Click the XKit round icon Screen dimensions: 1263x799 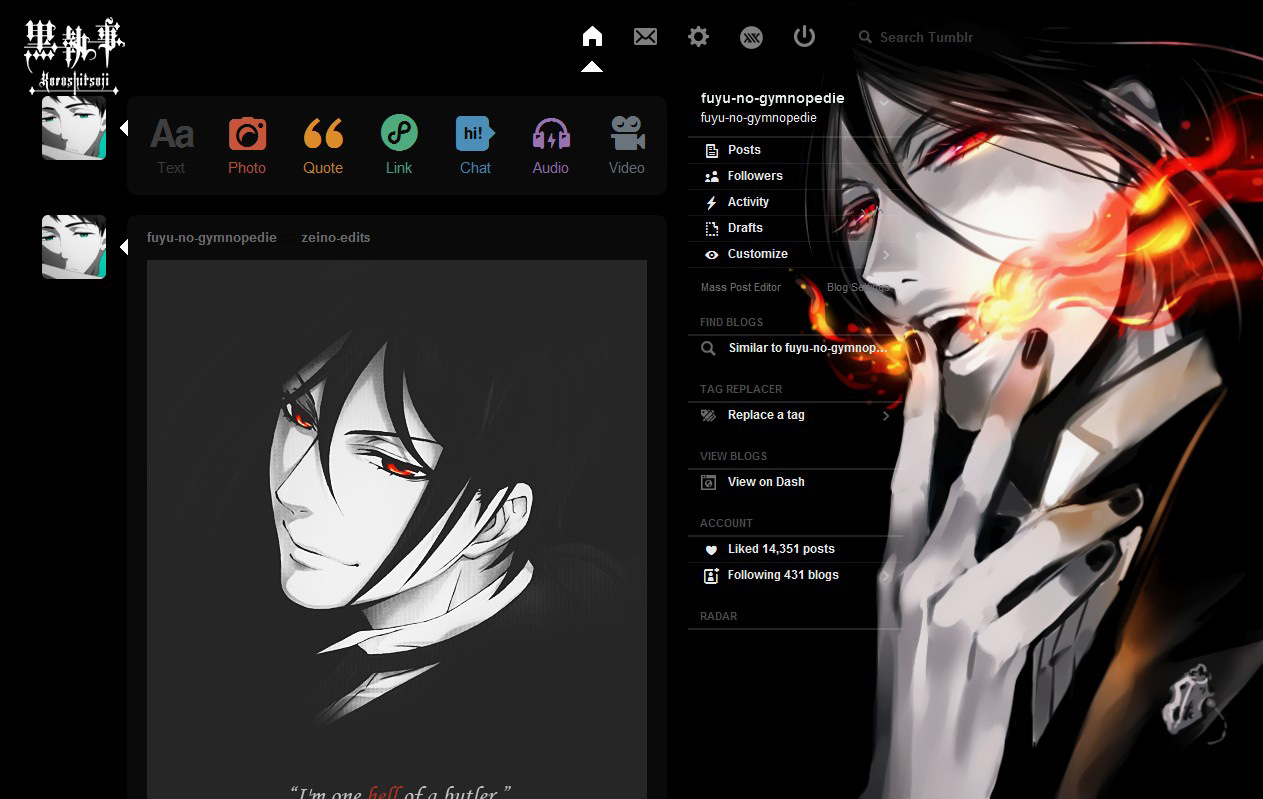(x=751, y=37)
